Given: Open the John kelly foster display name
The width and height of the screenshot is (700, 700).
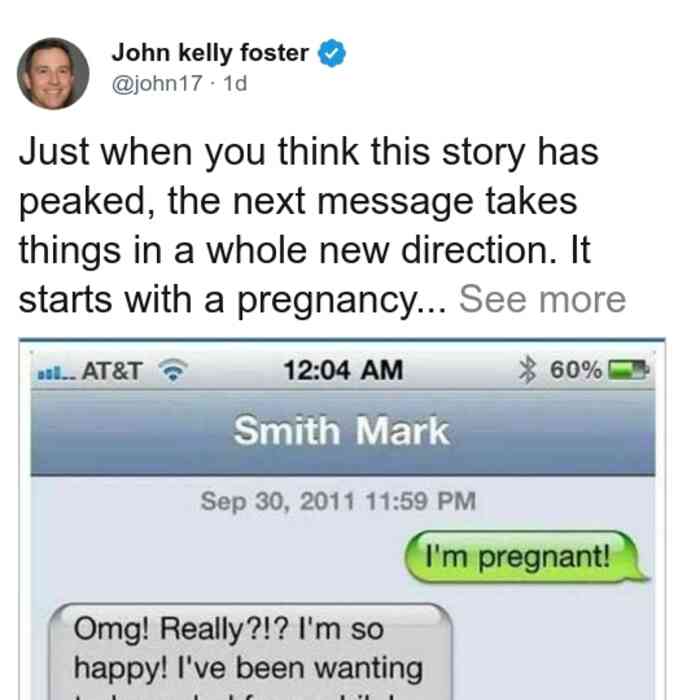Looking at the screenshot, I should (210, 53).
